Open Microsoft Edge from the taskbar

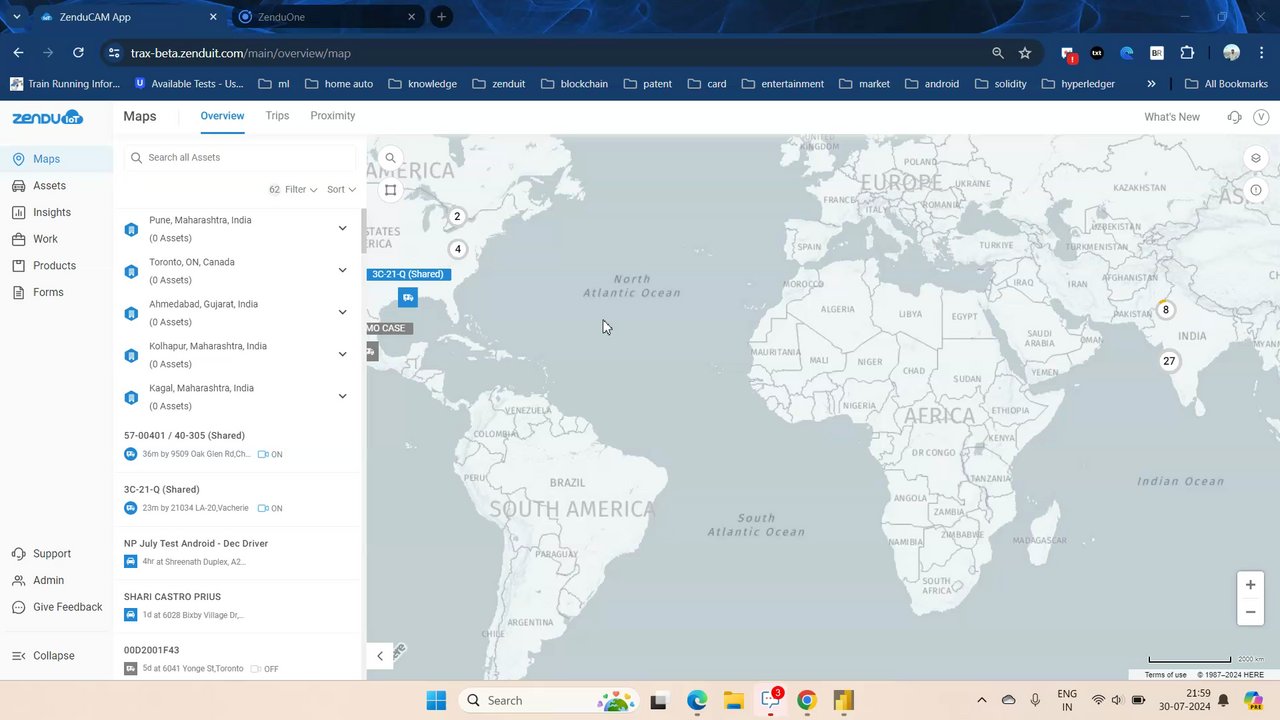[x=697, y=700]
